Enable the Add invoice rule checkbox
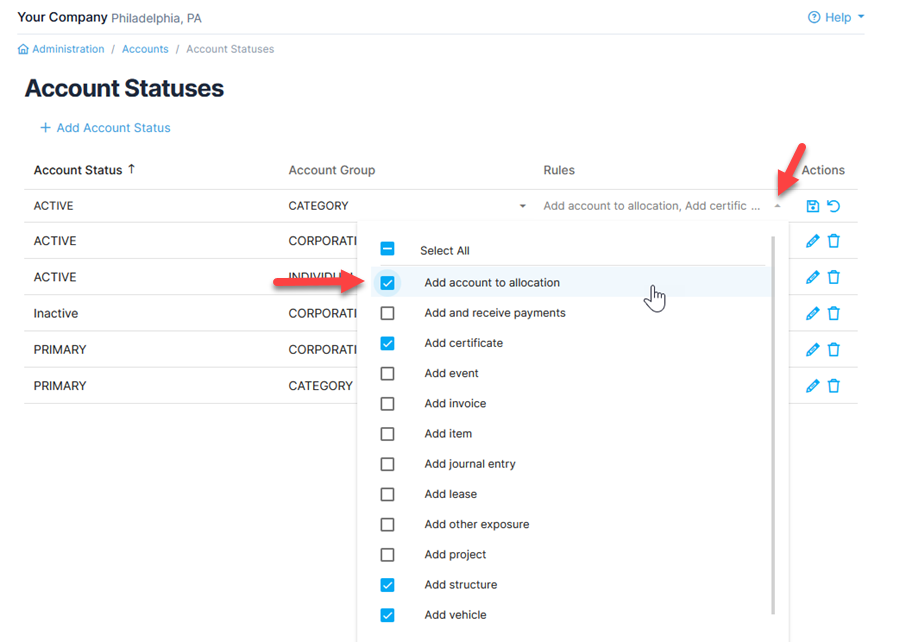Image resolution: width=900 pixels, height=642 pixels. pos(388,404)
